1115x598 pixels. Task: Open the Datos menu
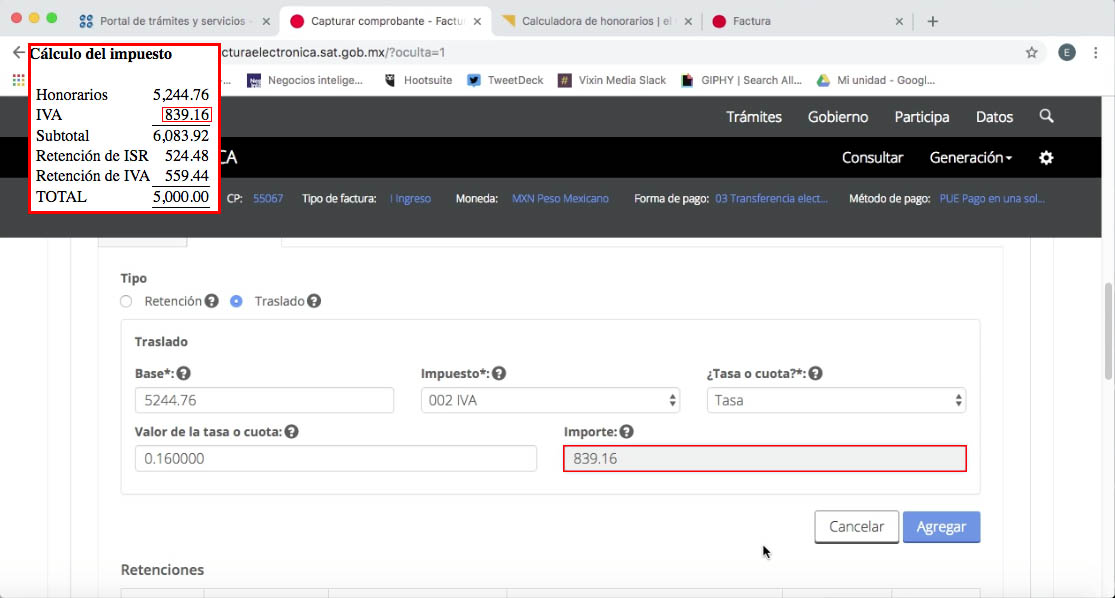[994, 117]
